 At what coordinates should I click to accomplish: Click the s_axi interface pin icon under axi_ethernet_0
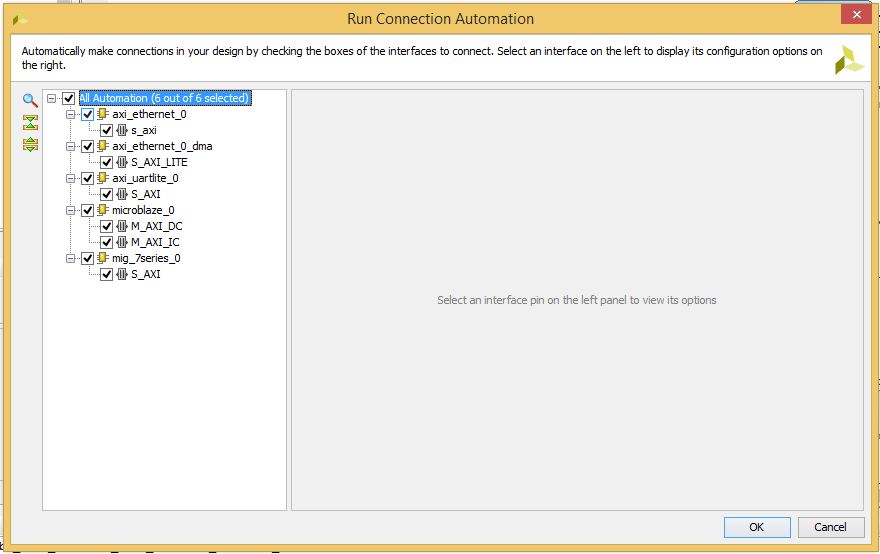coord(122,130)
